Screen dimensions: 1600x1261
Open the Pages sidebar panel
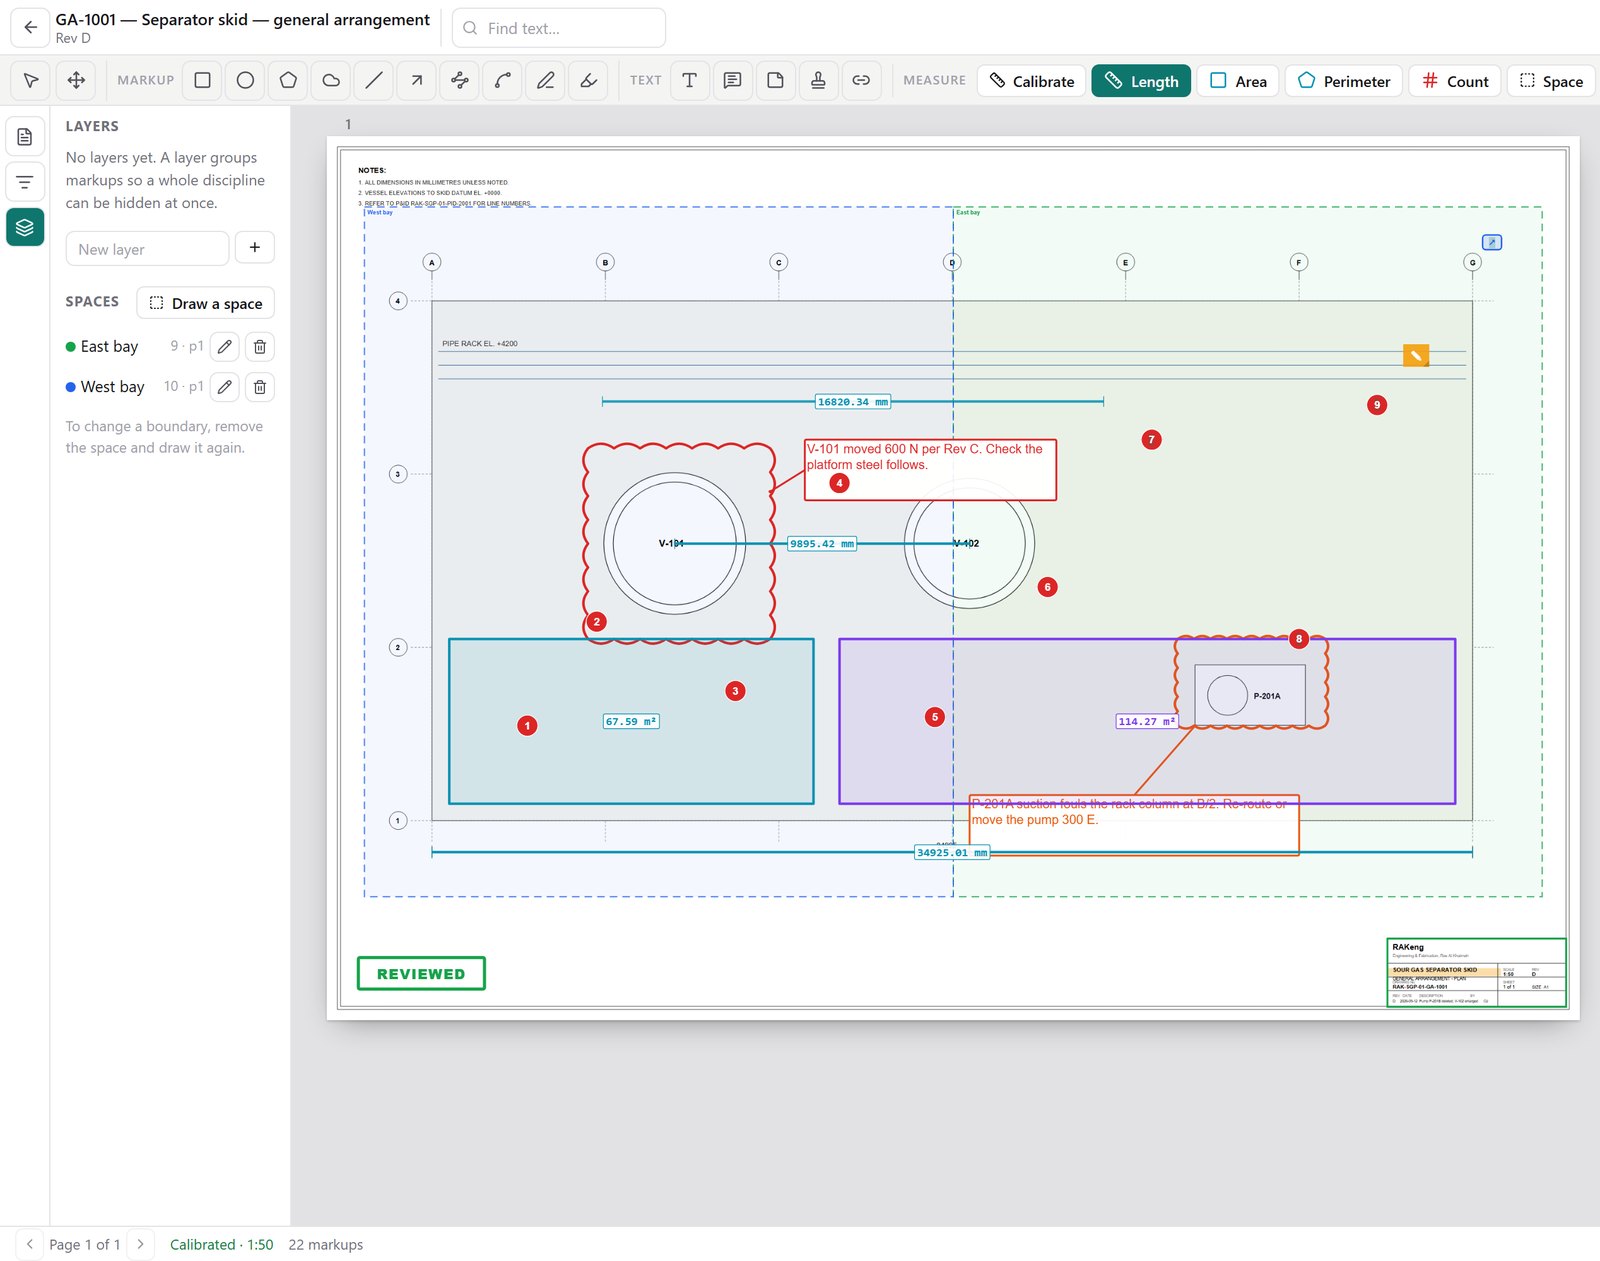coord(25,137)
